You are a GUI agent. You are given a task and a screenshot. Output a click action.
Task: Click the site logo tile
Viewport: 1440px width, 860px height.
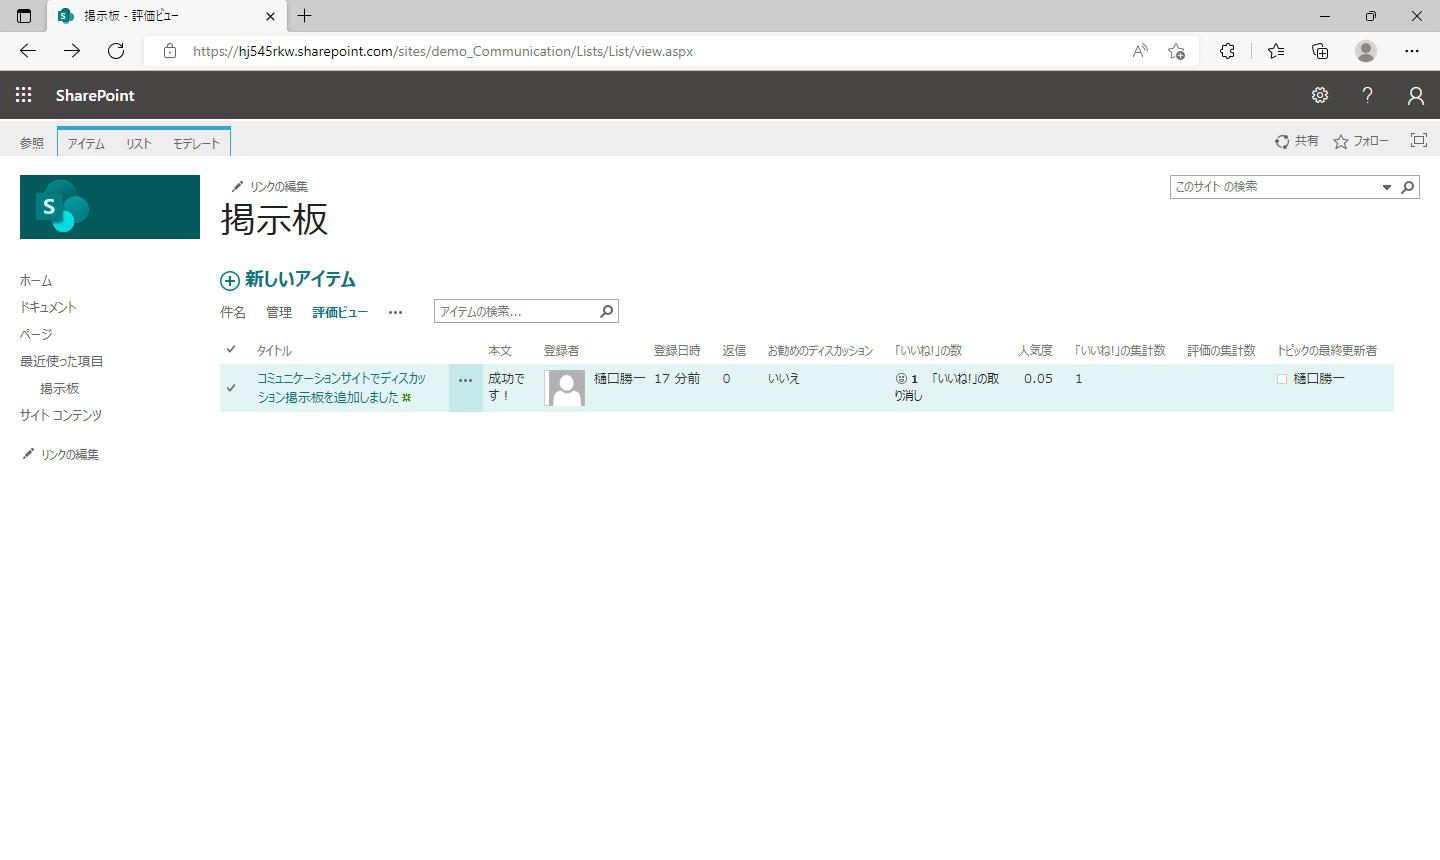110,207
